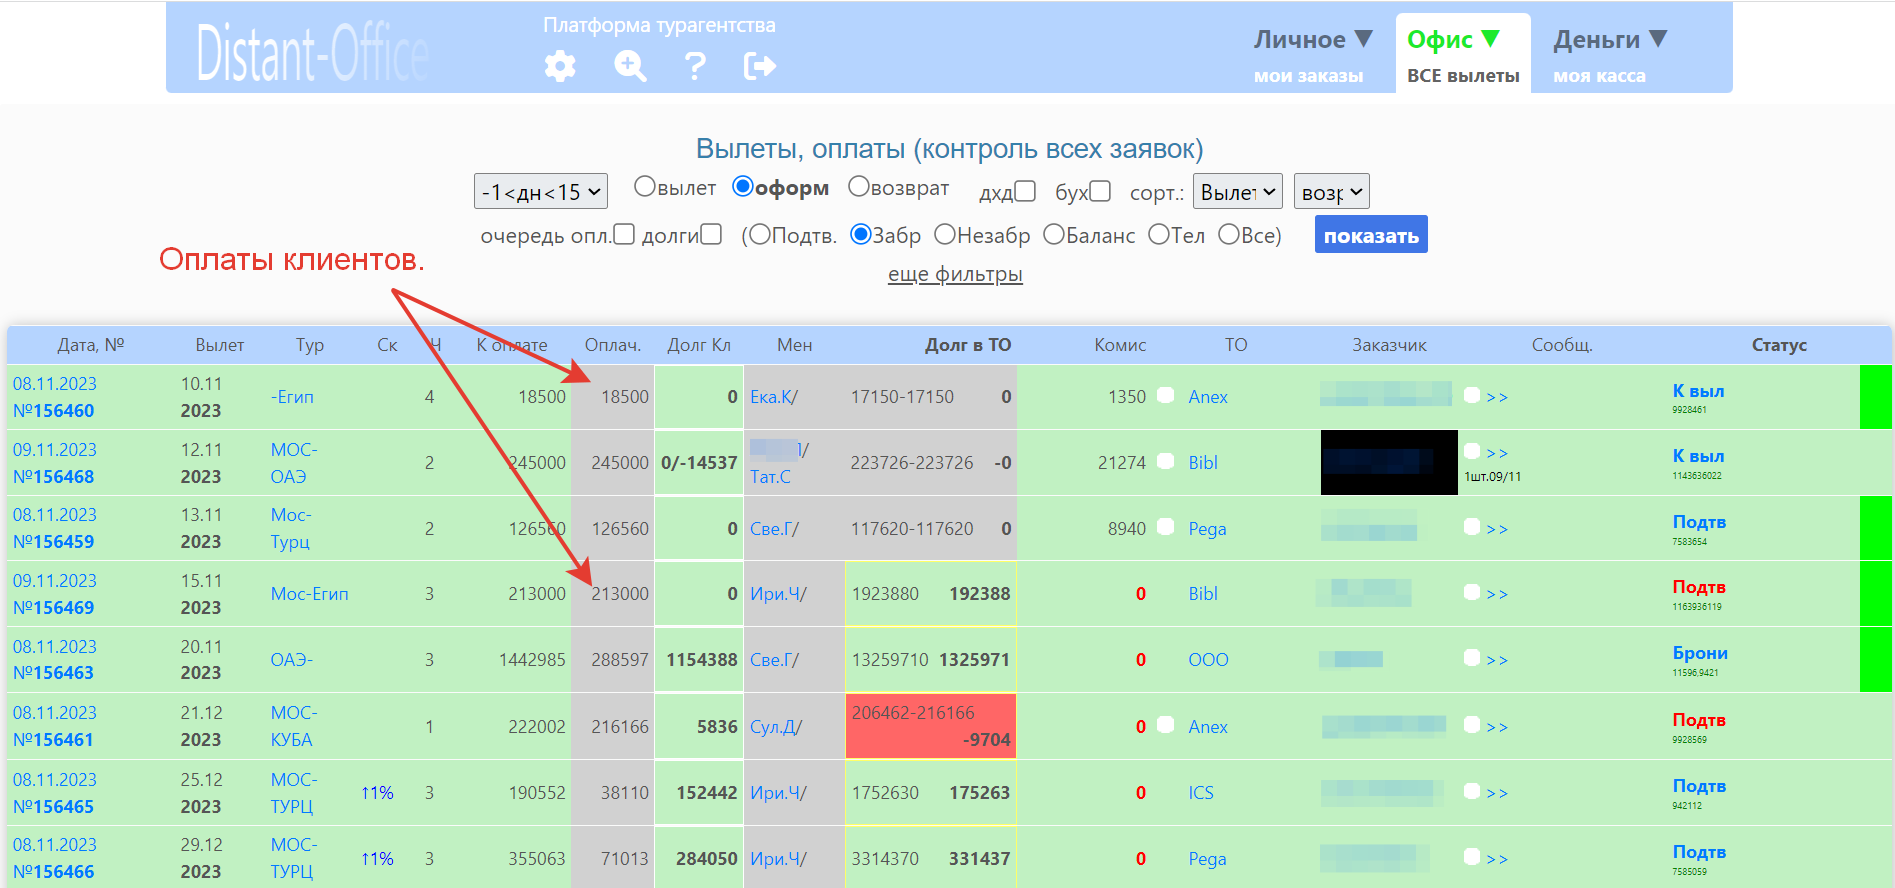Screen dimensions: 1895x888
Task: Open order №156460 link
Action: [53, 411]
